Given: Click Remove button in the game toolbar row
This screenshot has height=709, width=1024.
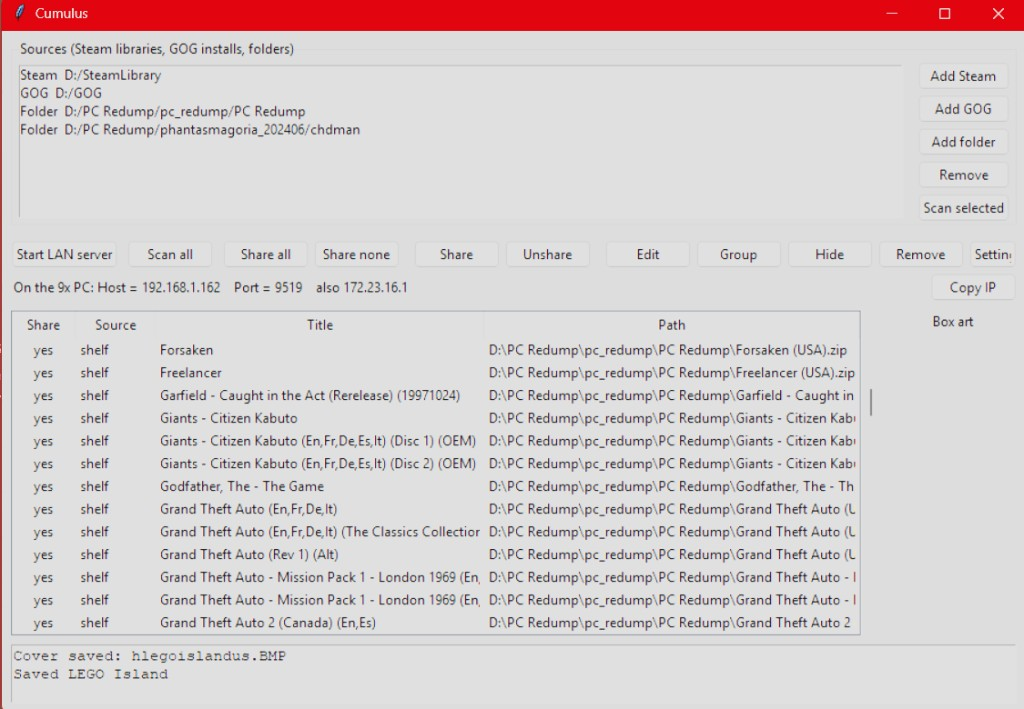Looking at the screenshot, I should (920, 255).
